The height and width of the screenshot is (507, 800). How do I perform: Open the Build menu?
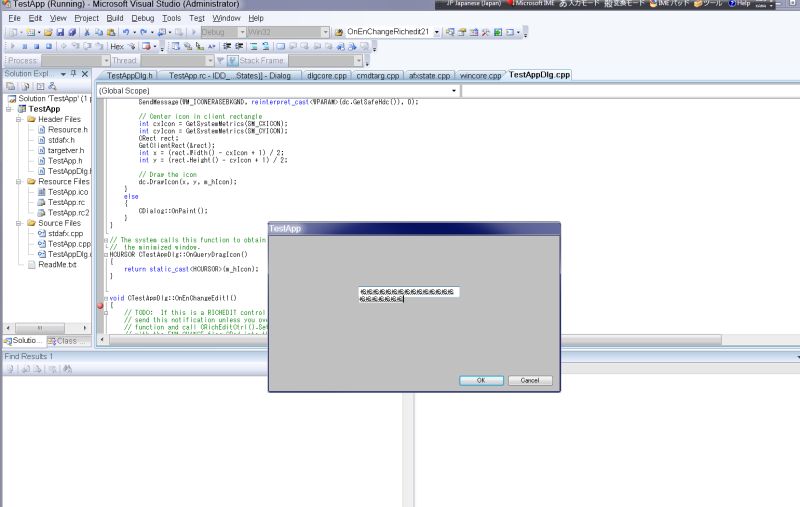click(x=115, y=18)
